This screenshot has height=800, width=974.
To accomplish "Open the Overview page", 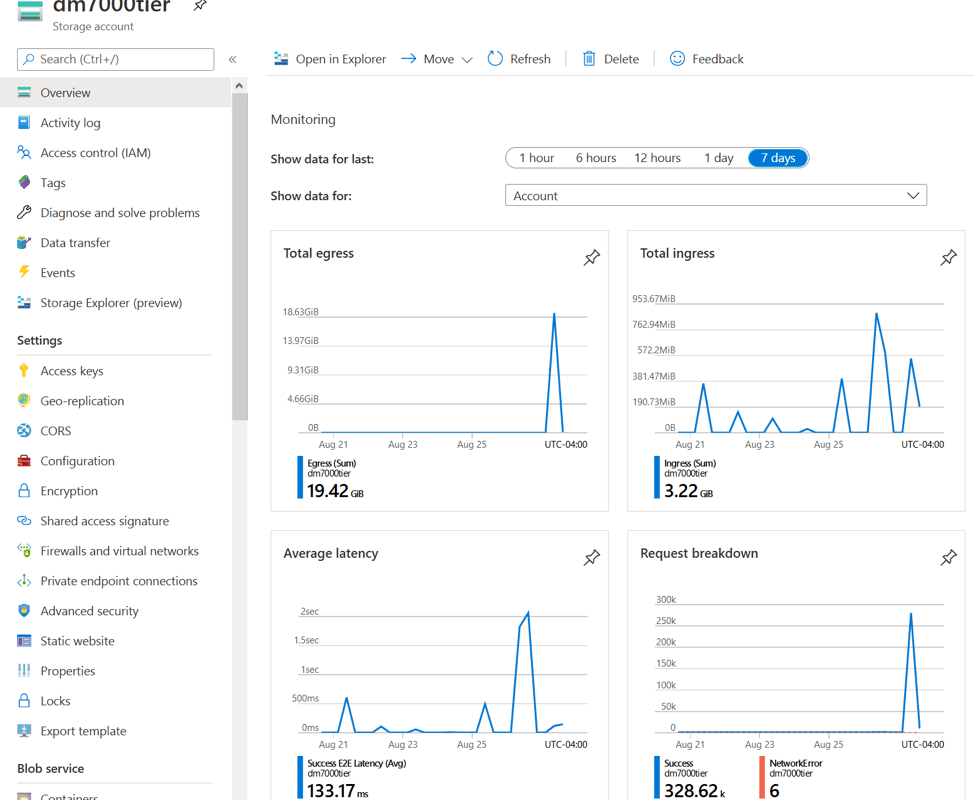I will [116, 93].
